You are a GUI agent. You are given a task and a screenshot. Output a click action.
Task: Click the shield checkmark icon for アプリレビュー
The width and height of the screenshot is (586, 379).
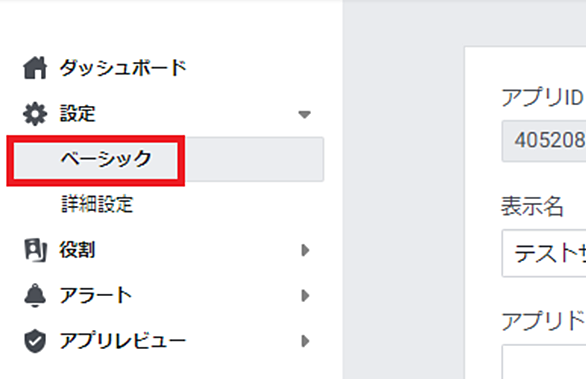tap(35, 341)
